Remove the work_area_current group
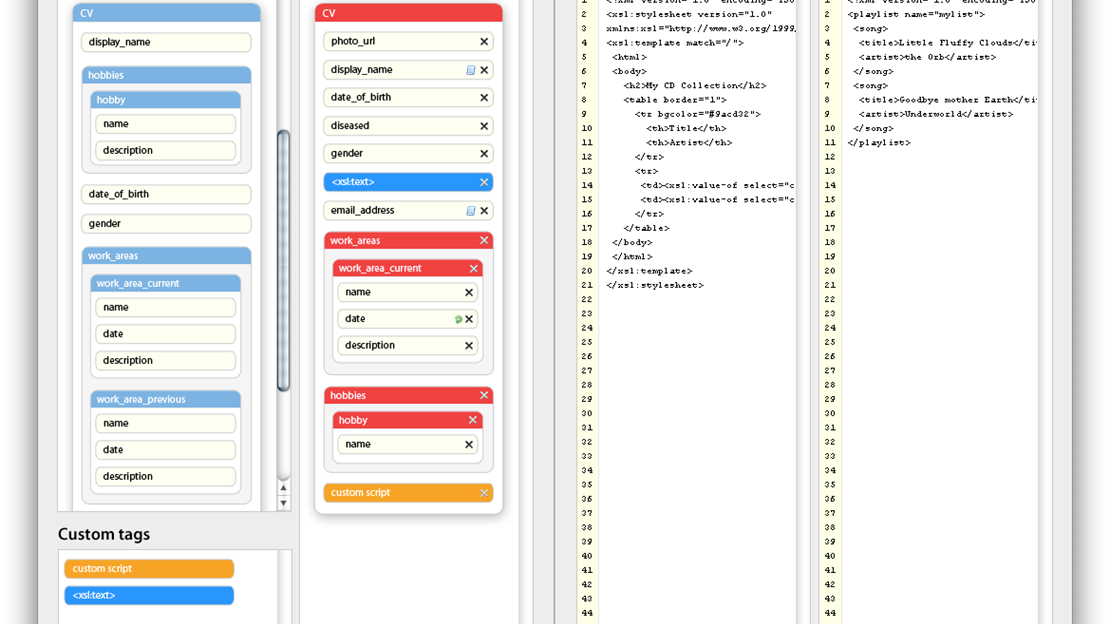1110x624 pixels. pos(473,268)
